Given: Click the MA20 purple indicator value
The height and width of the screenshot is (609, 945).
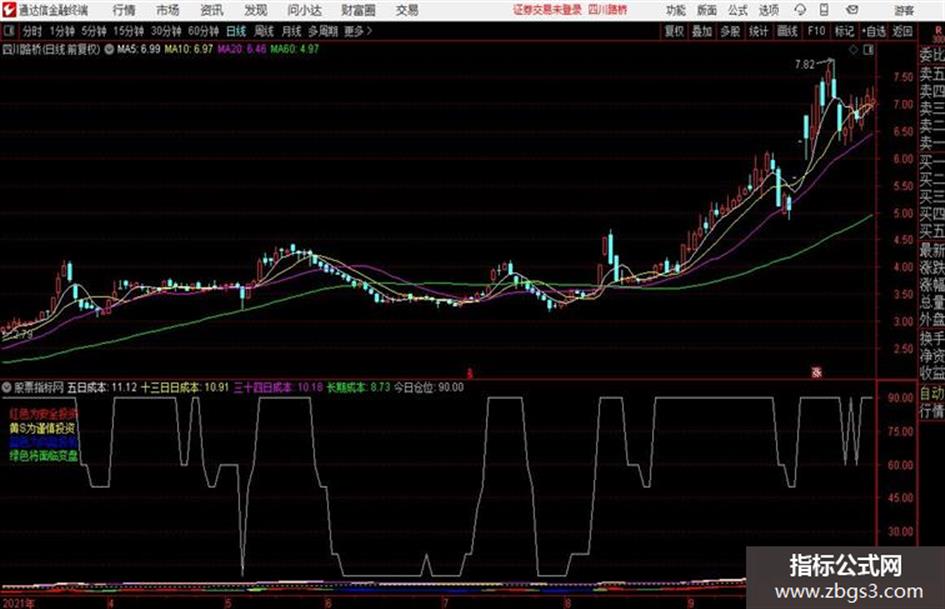Looking at the screenshot, I should coord(242,49).
